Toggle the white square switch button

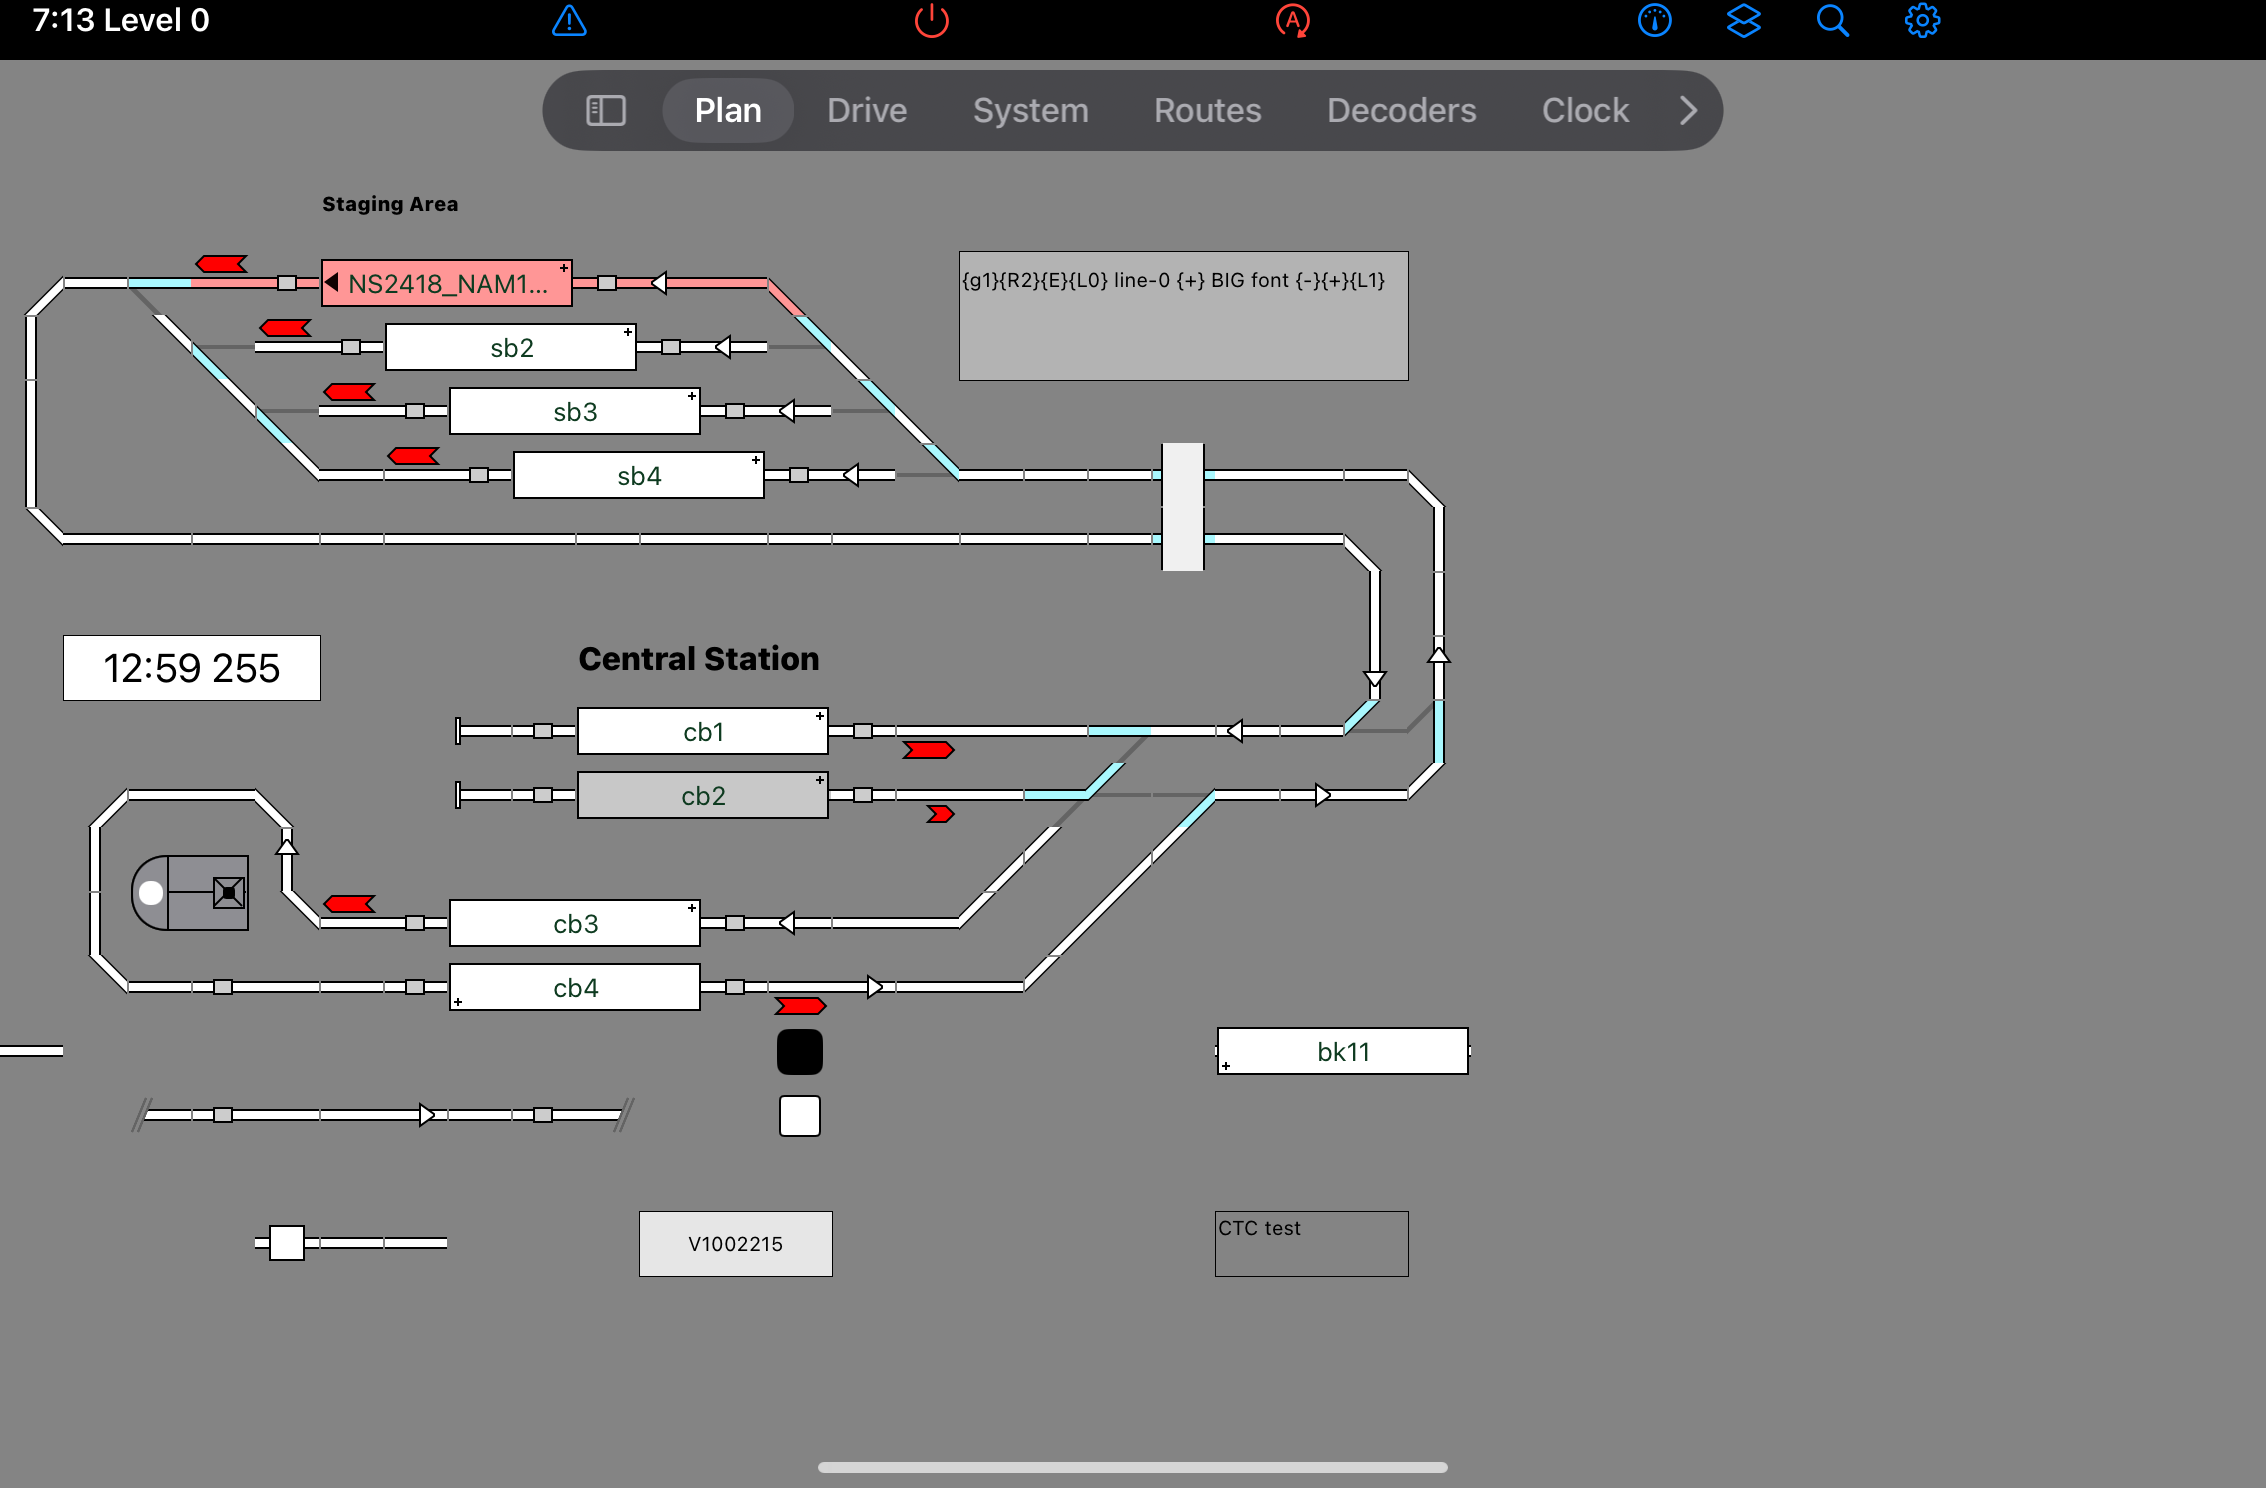tap(799, 1116)
